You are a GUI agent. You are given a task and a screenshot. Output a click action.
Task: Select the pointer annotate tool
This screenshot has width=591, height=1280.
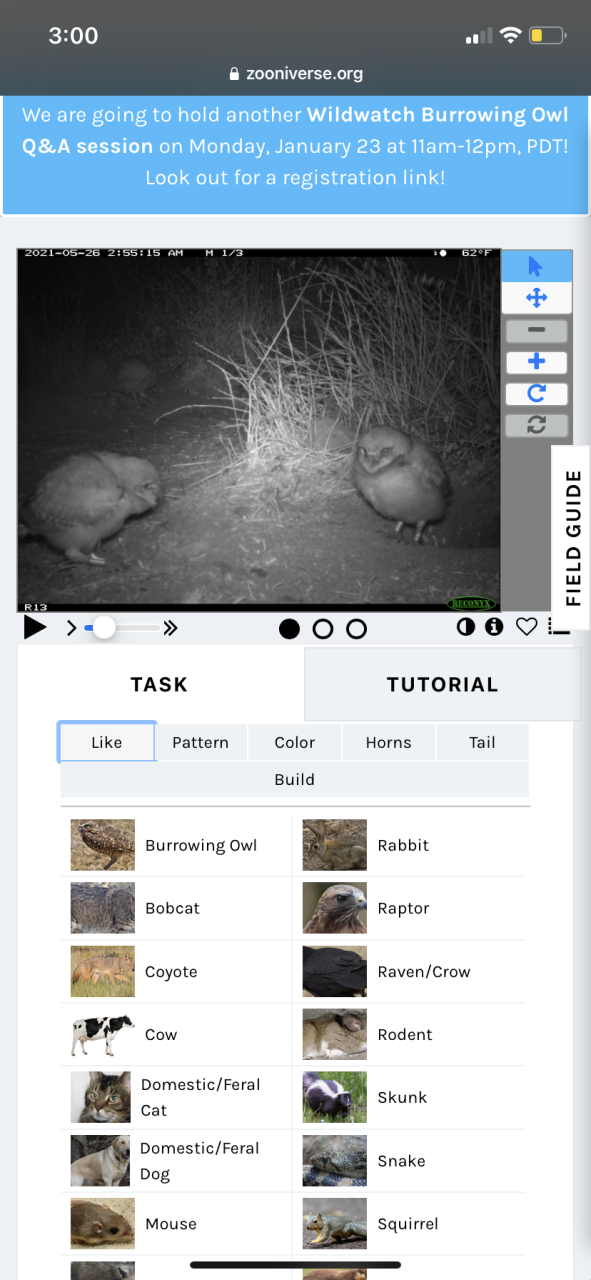pyautogui.click(x=536, y=266)
